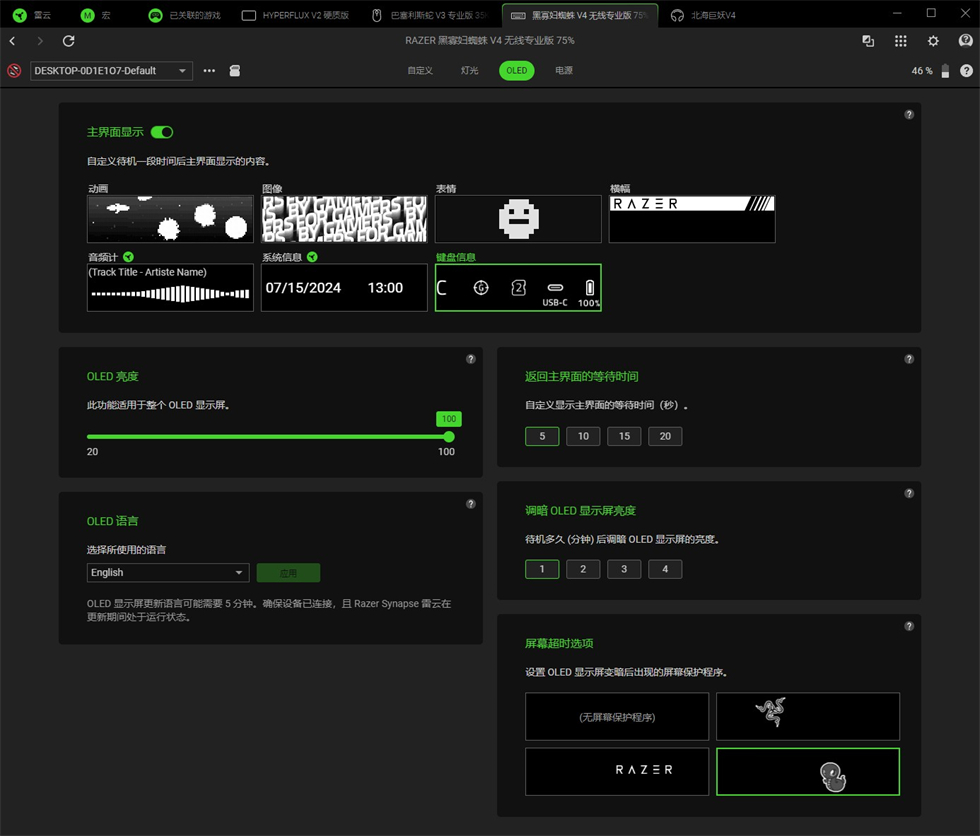Select the 表情 emoji face thumbnail
980x836 pixels.
point(518,219)
